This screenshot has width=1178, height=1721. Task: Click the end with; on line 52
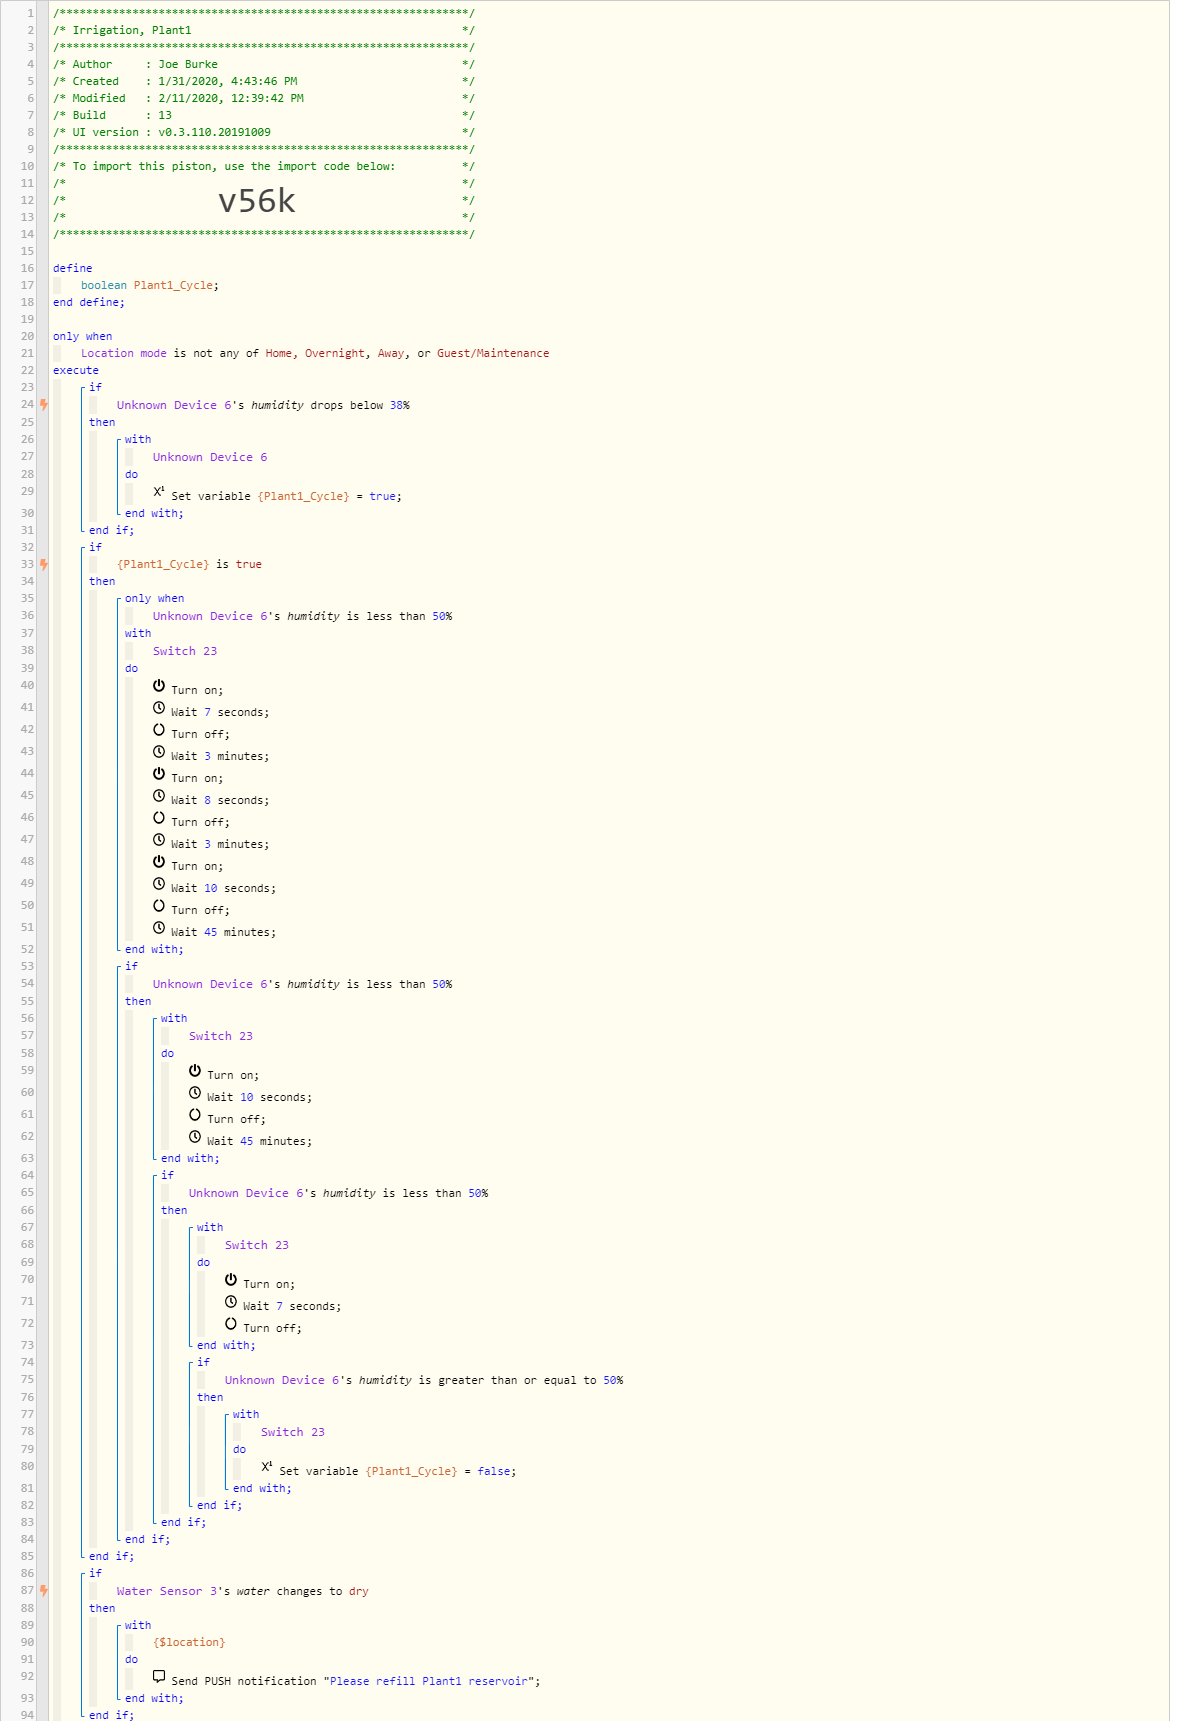[154, 949]
